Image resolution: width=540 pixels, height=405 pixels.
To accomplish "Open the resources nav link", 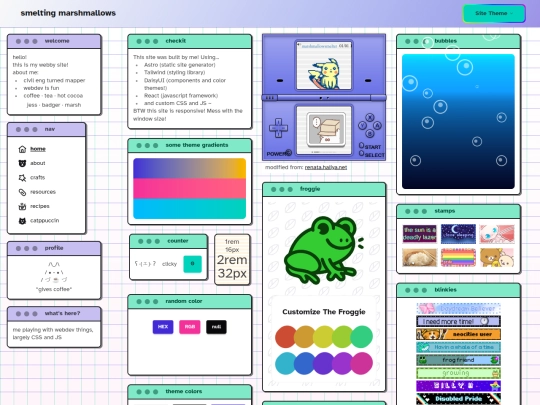I will tap(43, 192).
